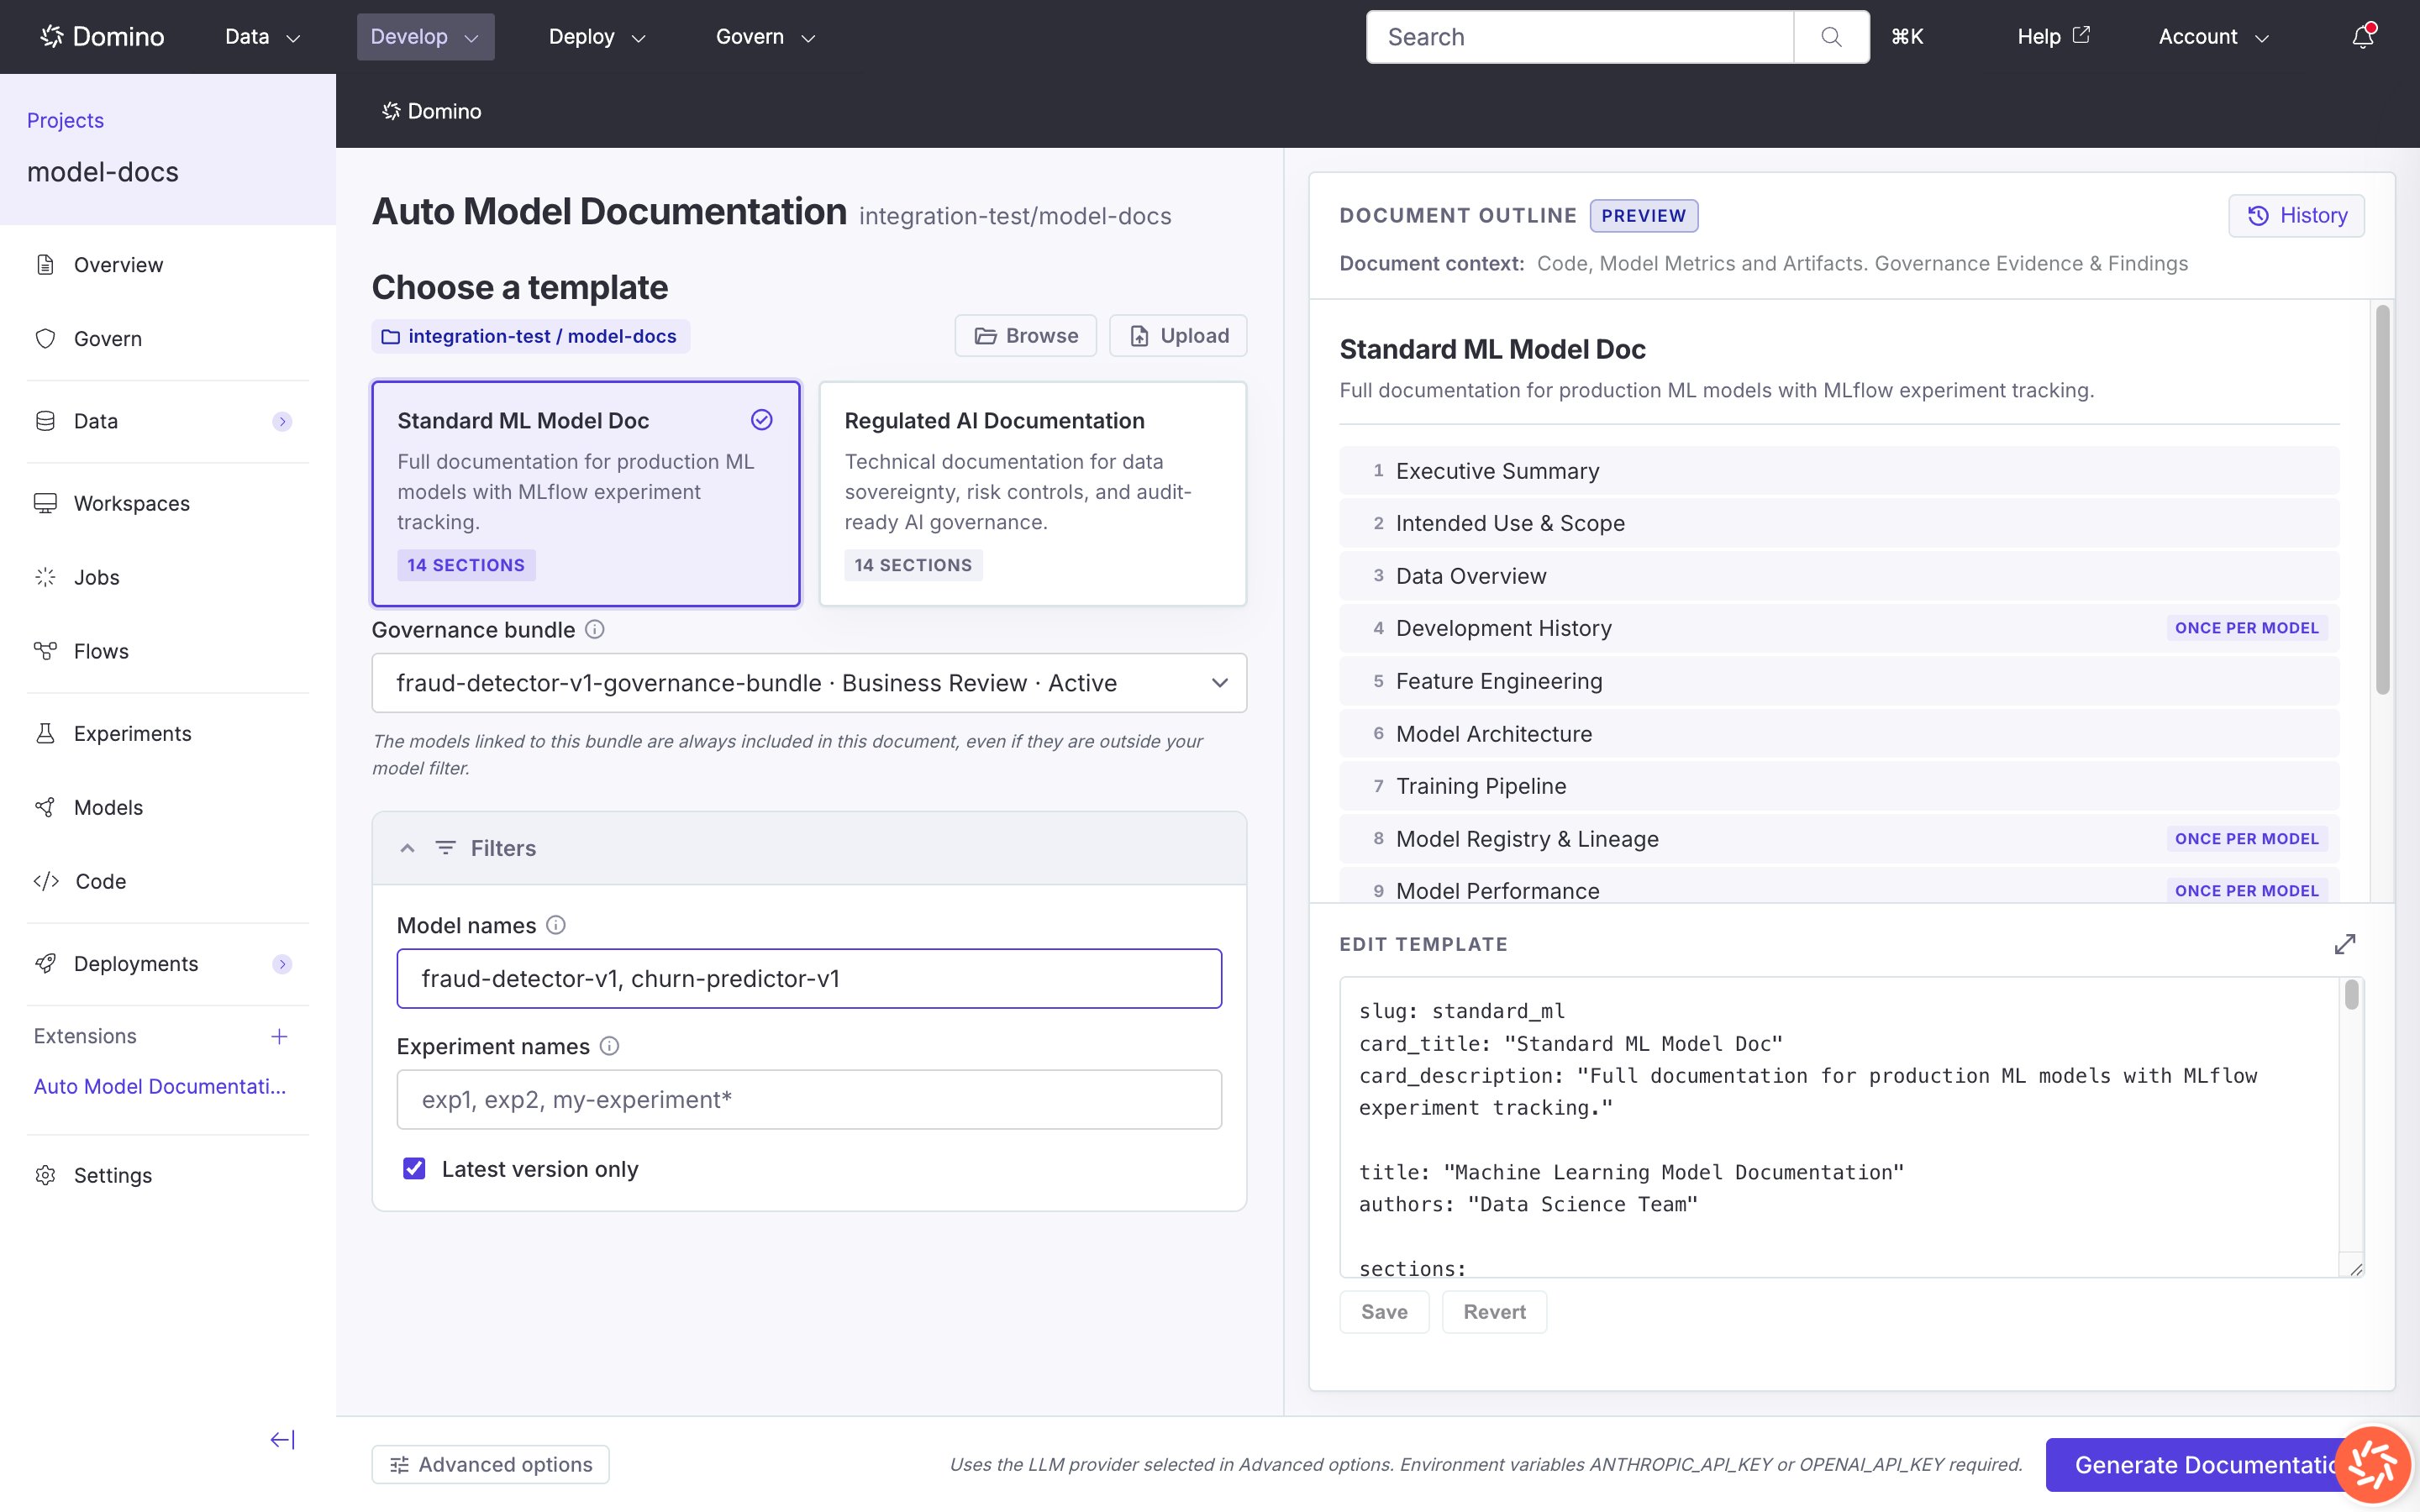Image resolution: width=2420 pixels, height=1512 pixels.
Task: Open Jobs from the sidebar
Action: [97, 577]
